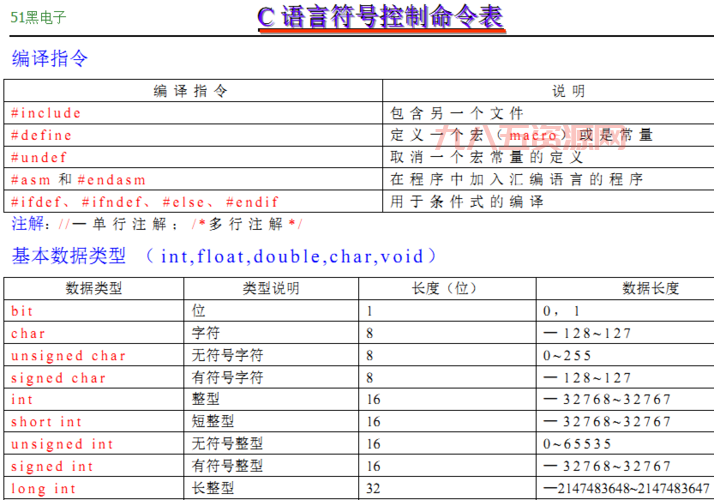714x500 pixels.
Task: Click the 长度（位） column header
Action: click(x=445, y=288)
